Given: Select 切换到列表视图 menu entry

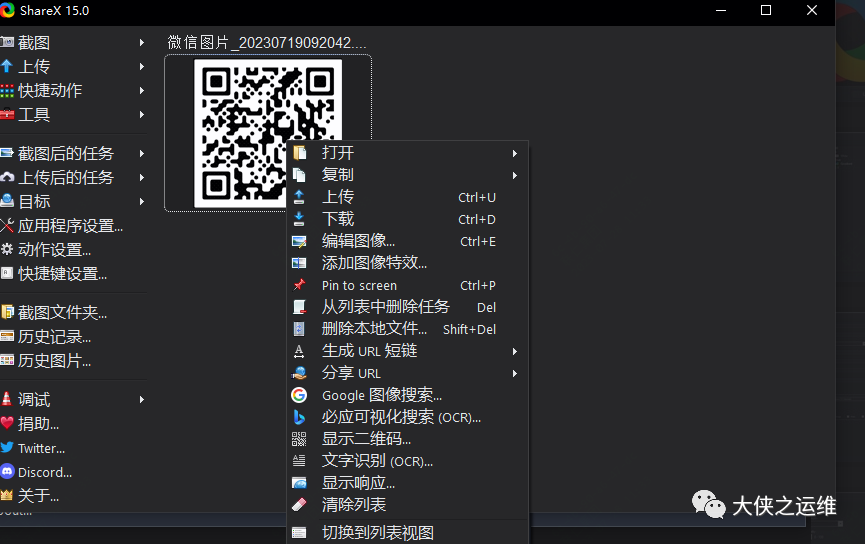Looking at the screenshot, I should click(408, 532).
